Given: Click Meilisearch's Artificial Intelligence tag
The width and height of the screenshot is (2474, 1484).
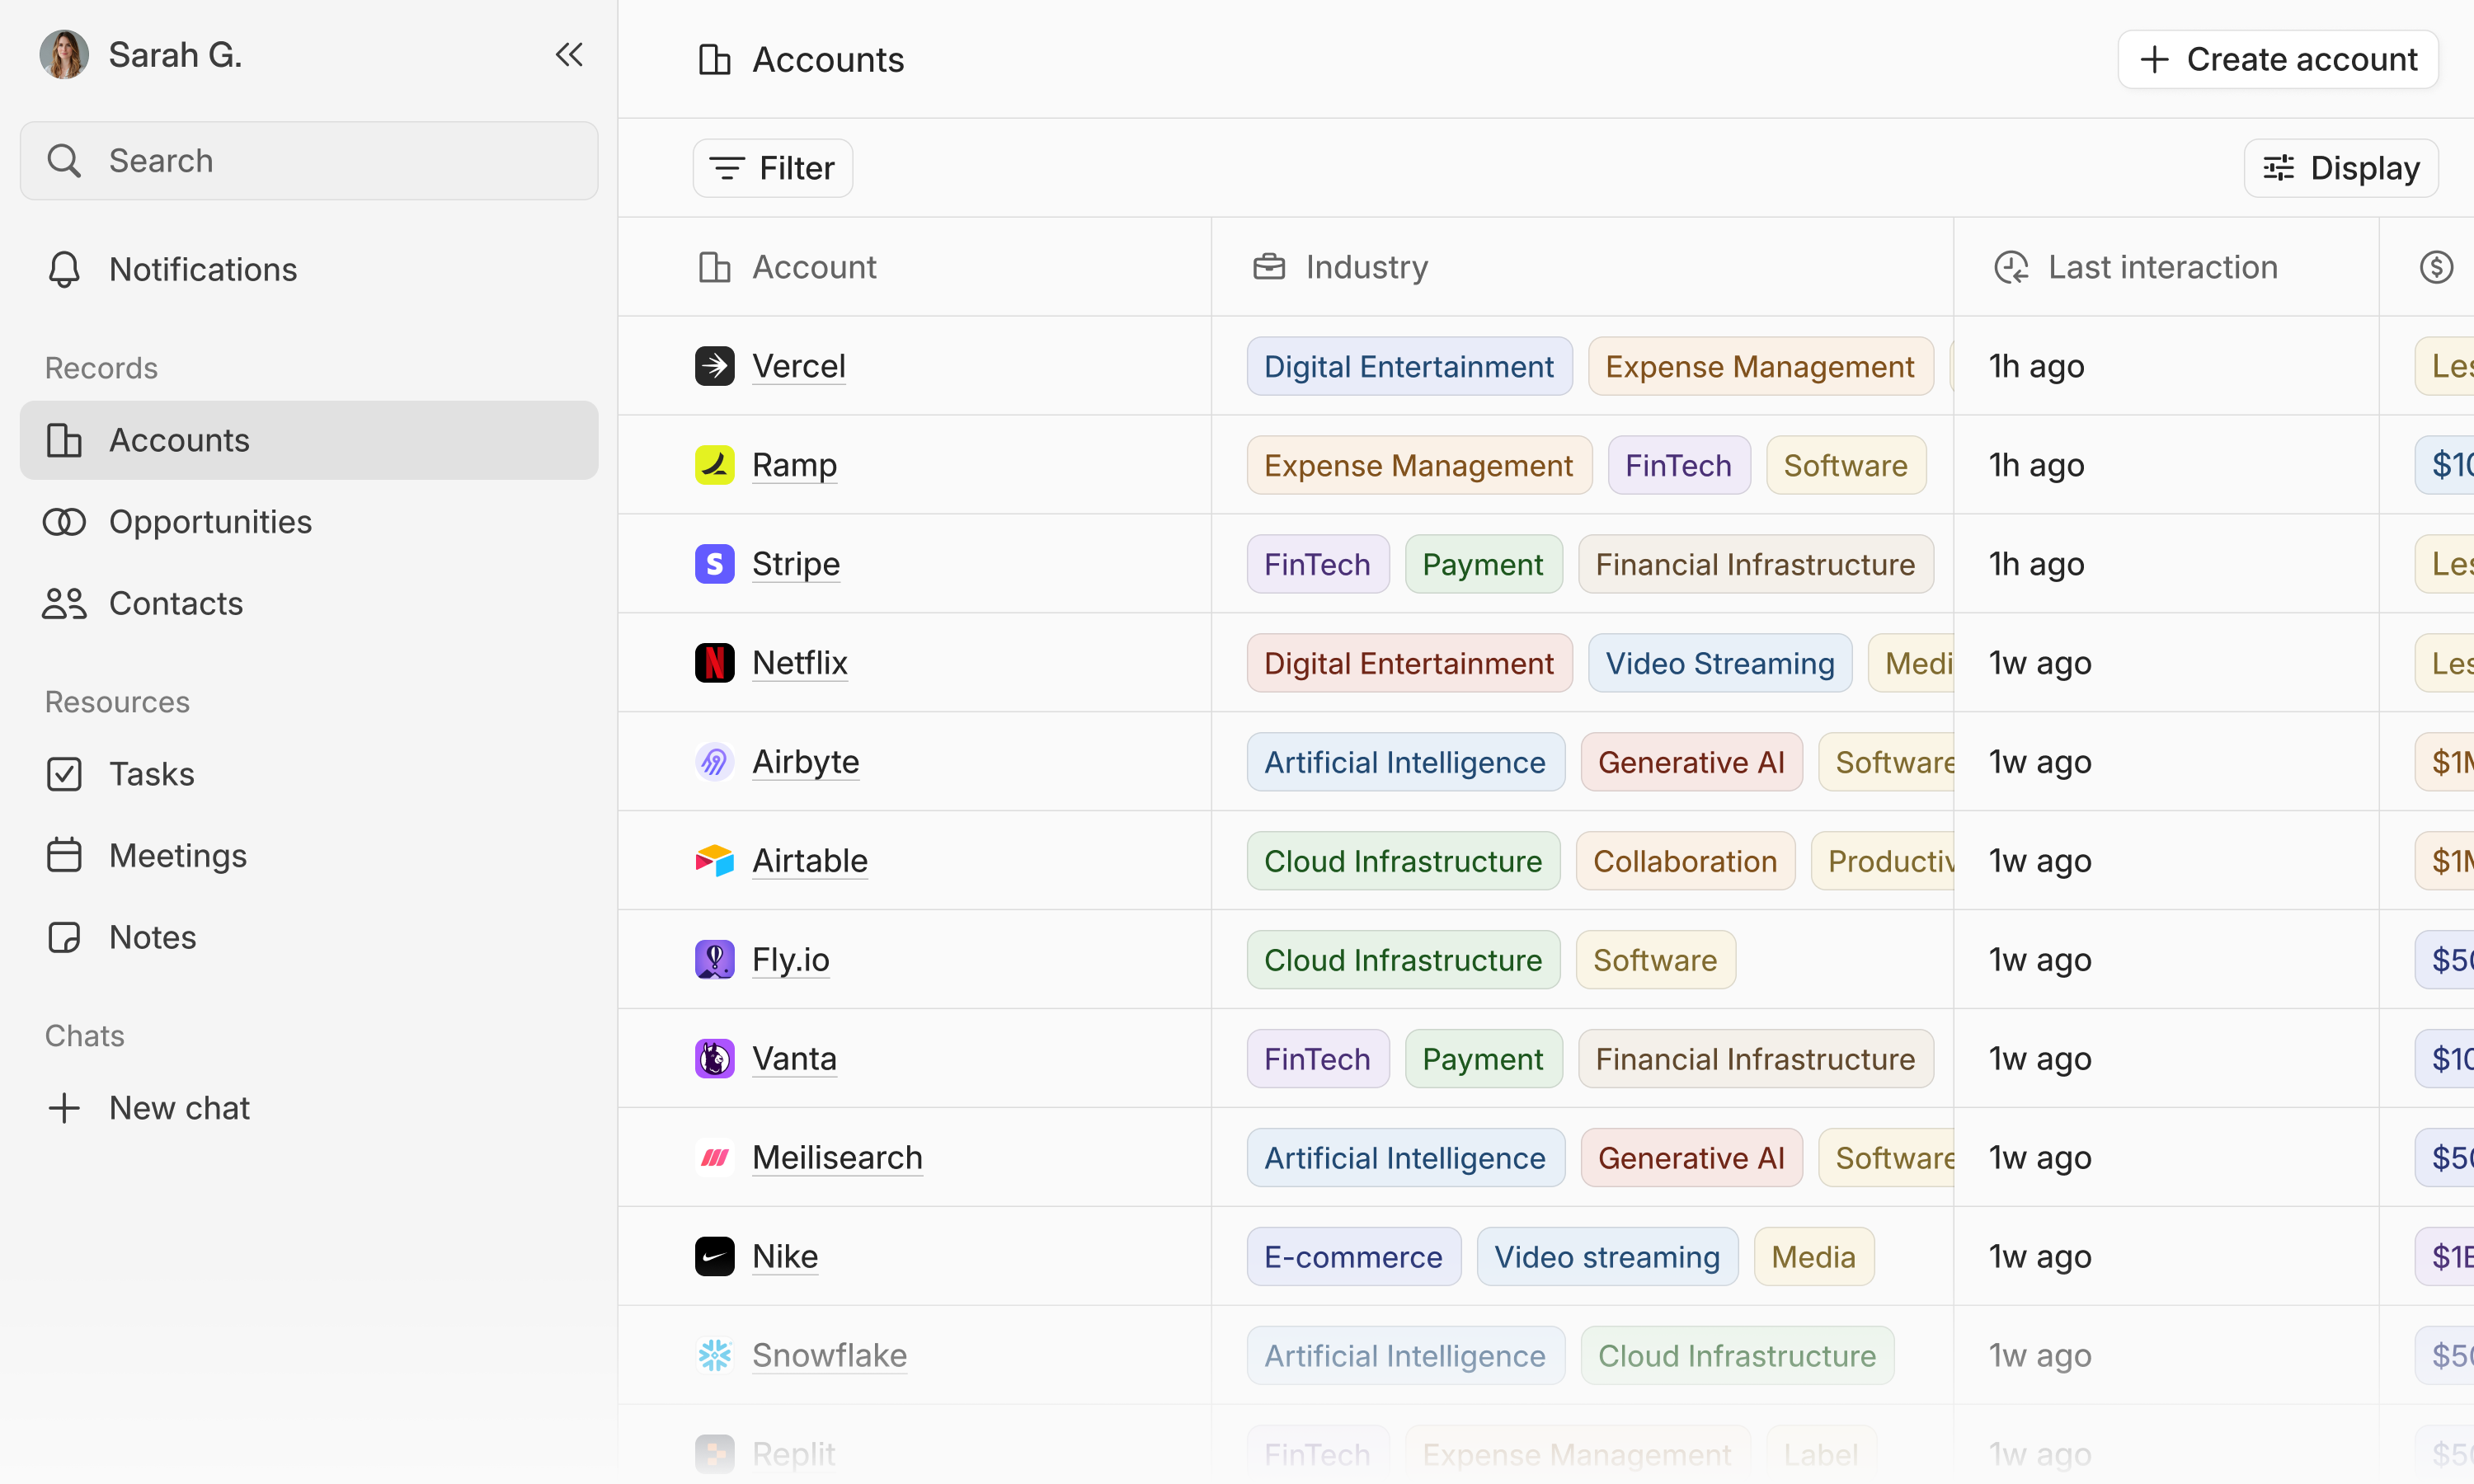Looking at the screenshot, I should pyautogui.click(x=1405, y=1158).
